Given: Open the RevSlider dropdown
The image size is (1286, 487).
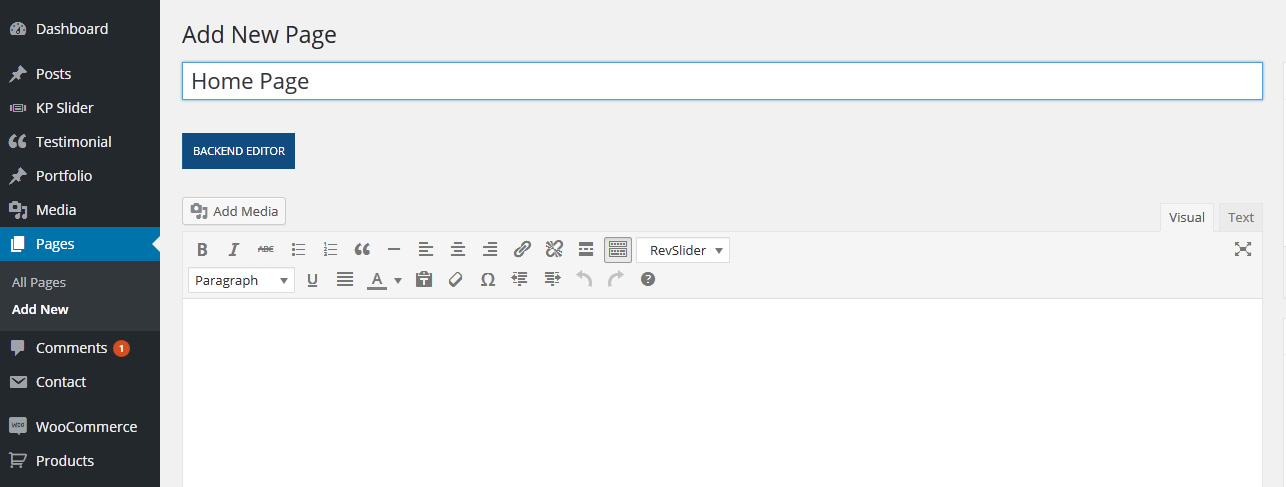Looking at the screenshot, I should [684, 250].
